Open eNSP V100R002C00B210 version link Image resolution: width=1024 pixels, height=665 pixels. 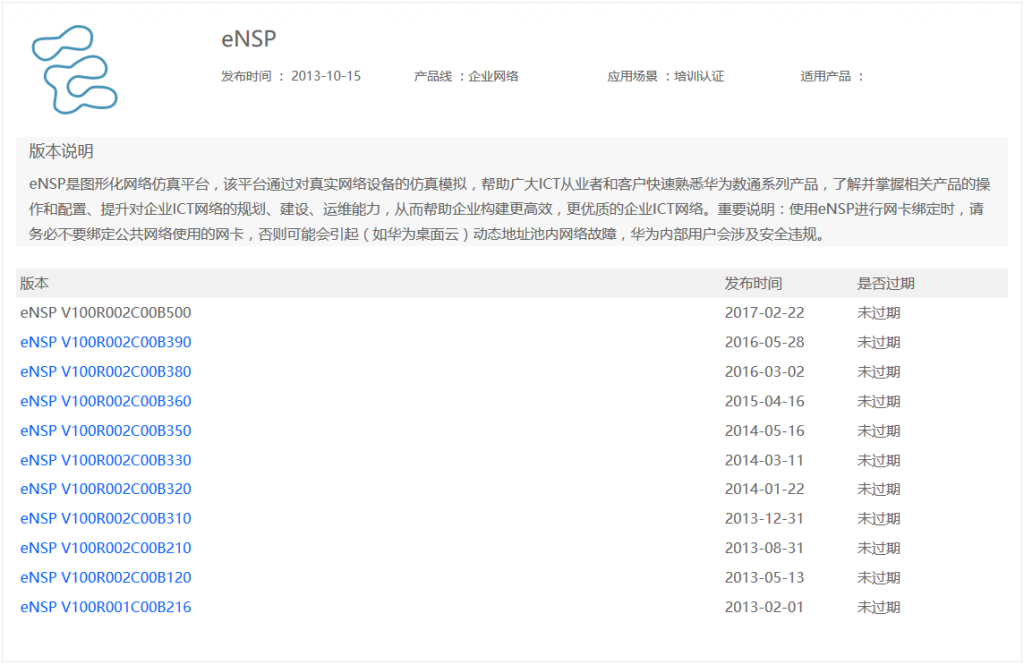point(105,548)
